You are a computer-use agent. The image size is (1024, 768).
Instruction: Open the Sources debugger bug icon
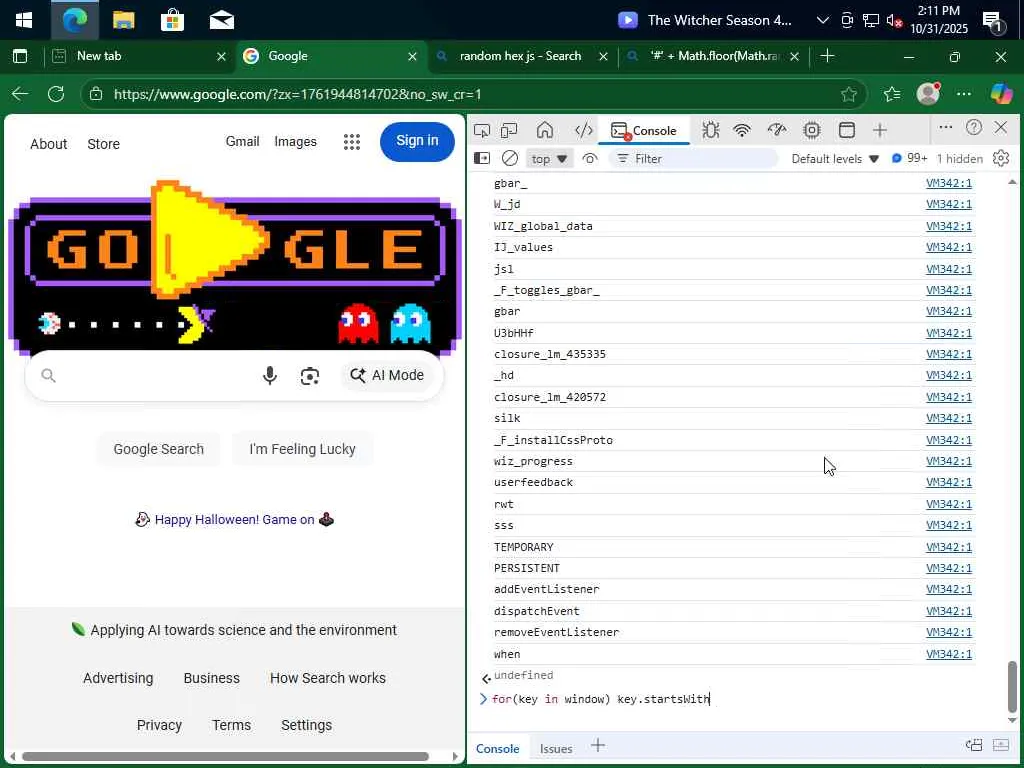711,130
